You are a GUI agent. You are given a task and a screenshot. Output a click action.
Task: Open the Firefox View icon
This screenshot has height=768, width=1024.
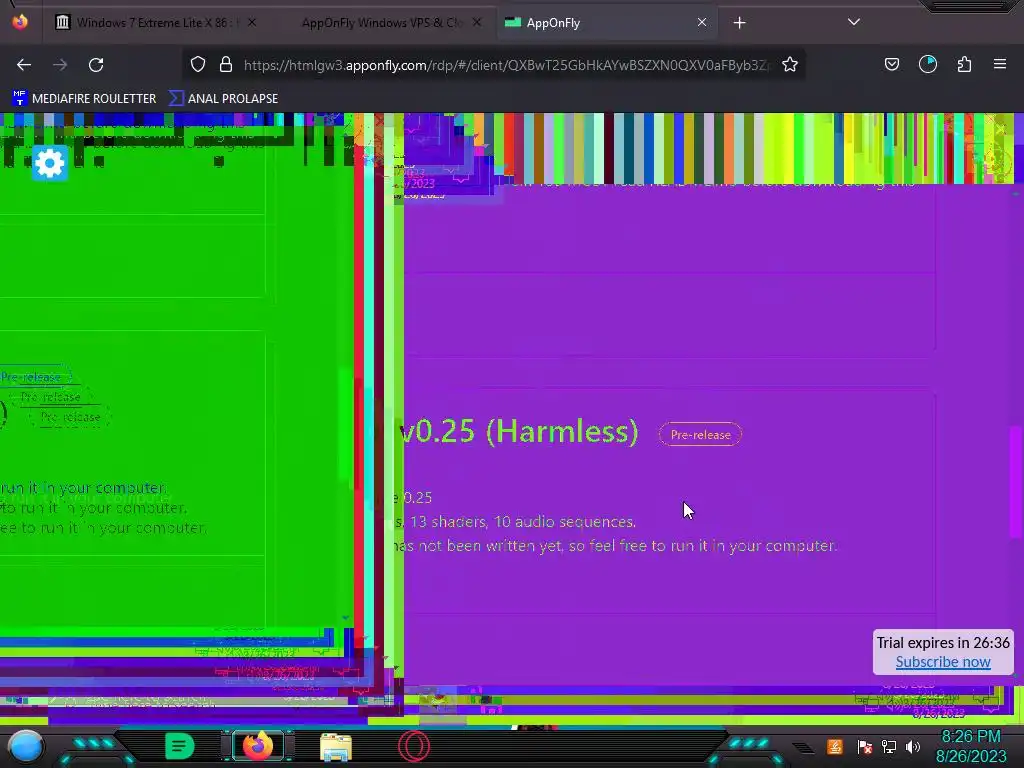(20, 22)
